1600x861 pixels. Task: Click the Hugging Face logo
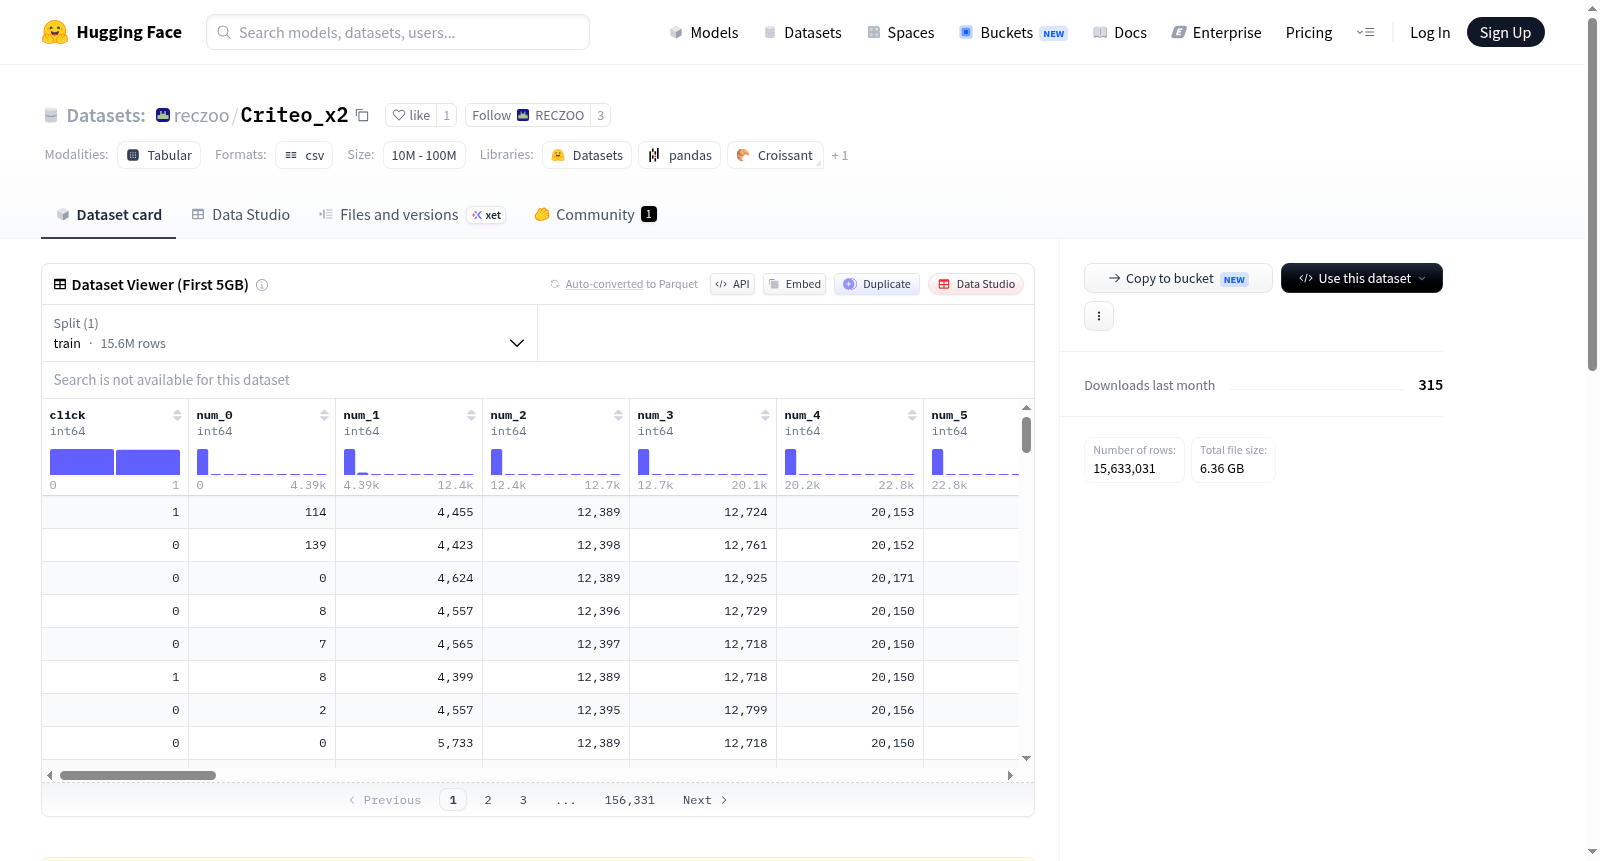(55, 32)
